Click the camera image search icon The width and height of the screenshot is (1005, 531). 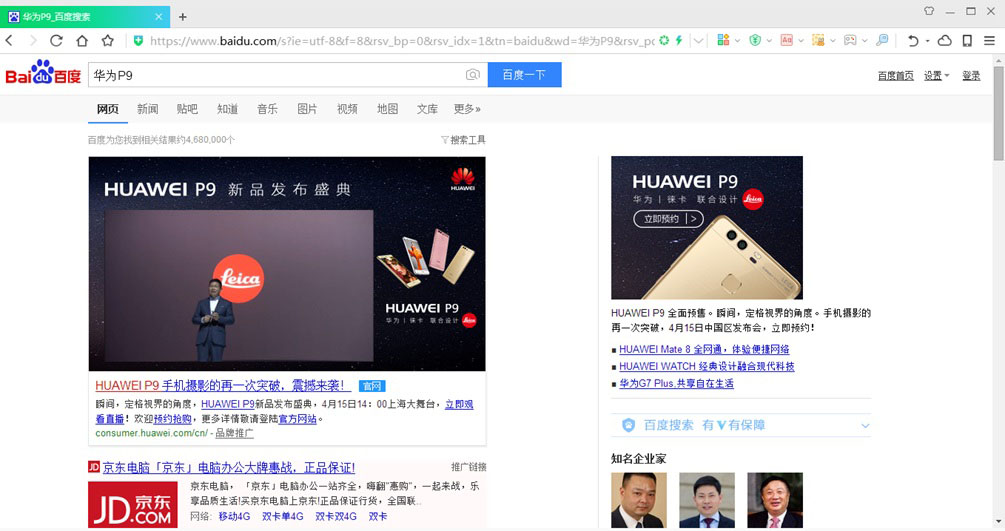pos(472,75)
